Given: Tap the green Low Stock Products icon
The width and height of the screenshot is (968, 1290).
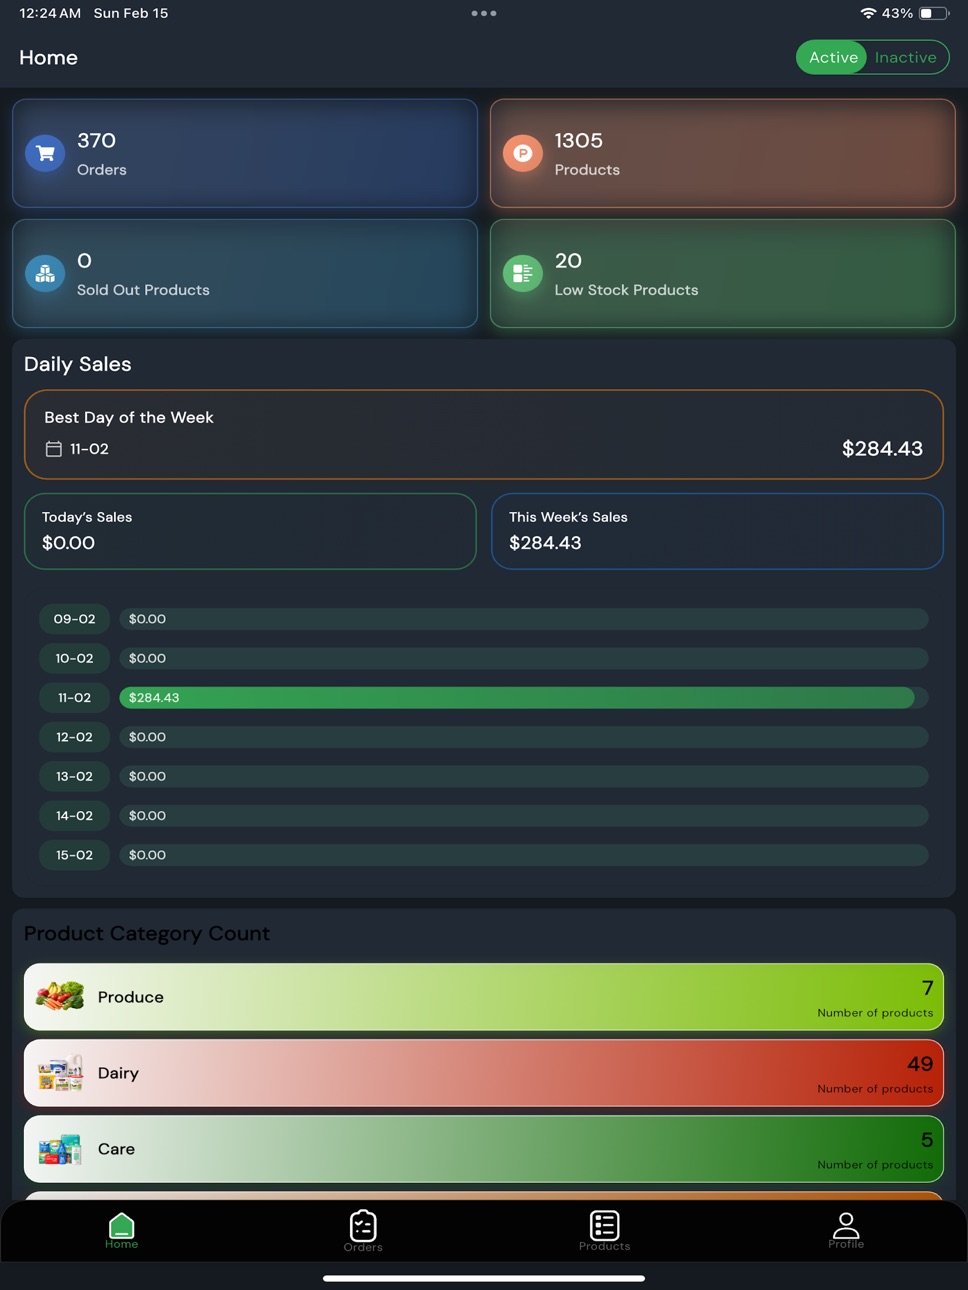Looking at the screenshot, I should [x=522, y=273].
